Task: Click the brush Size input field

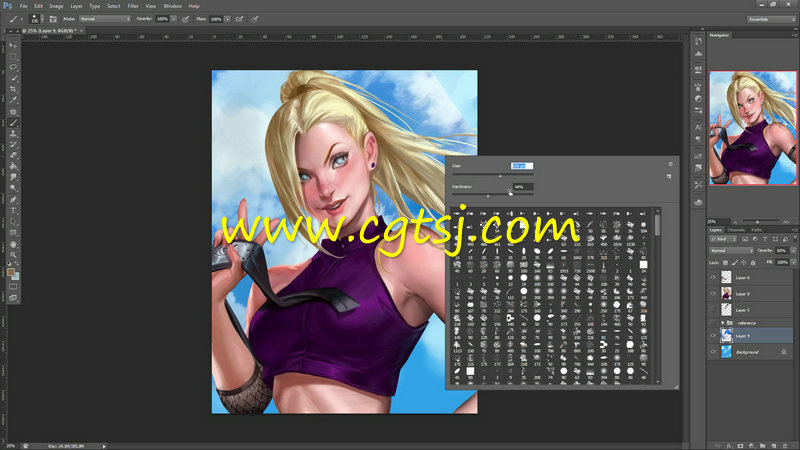Action: point(522,166)
